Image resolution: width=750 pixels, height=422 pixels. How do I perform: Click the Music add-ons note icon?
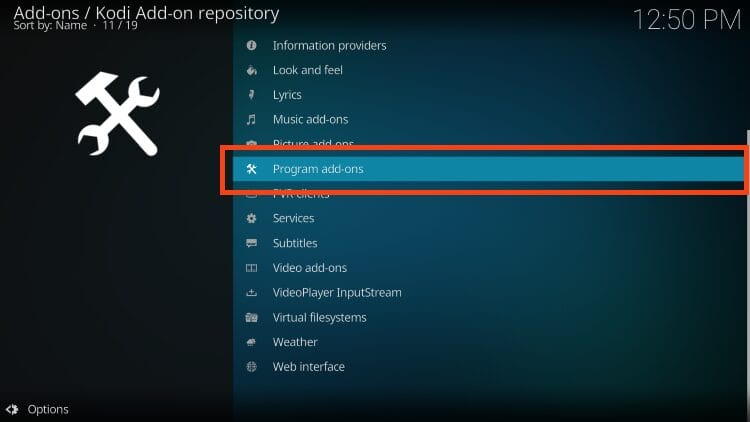pyautogui.click(x=251, y=120)
